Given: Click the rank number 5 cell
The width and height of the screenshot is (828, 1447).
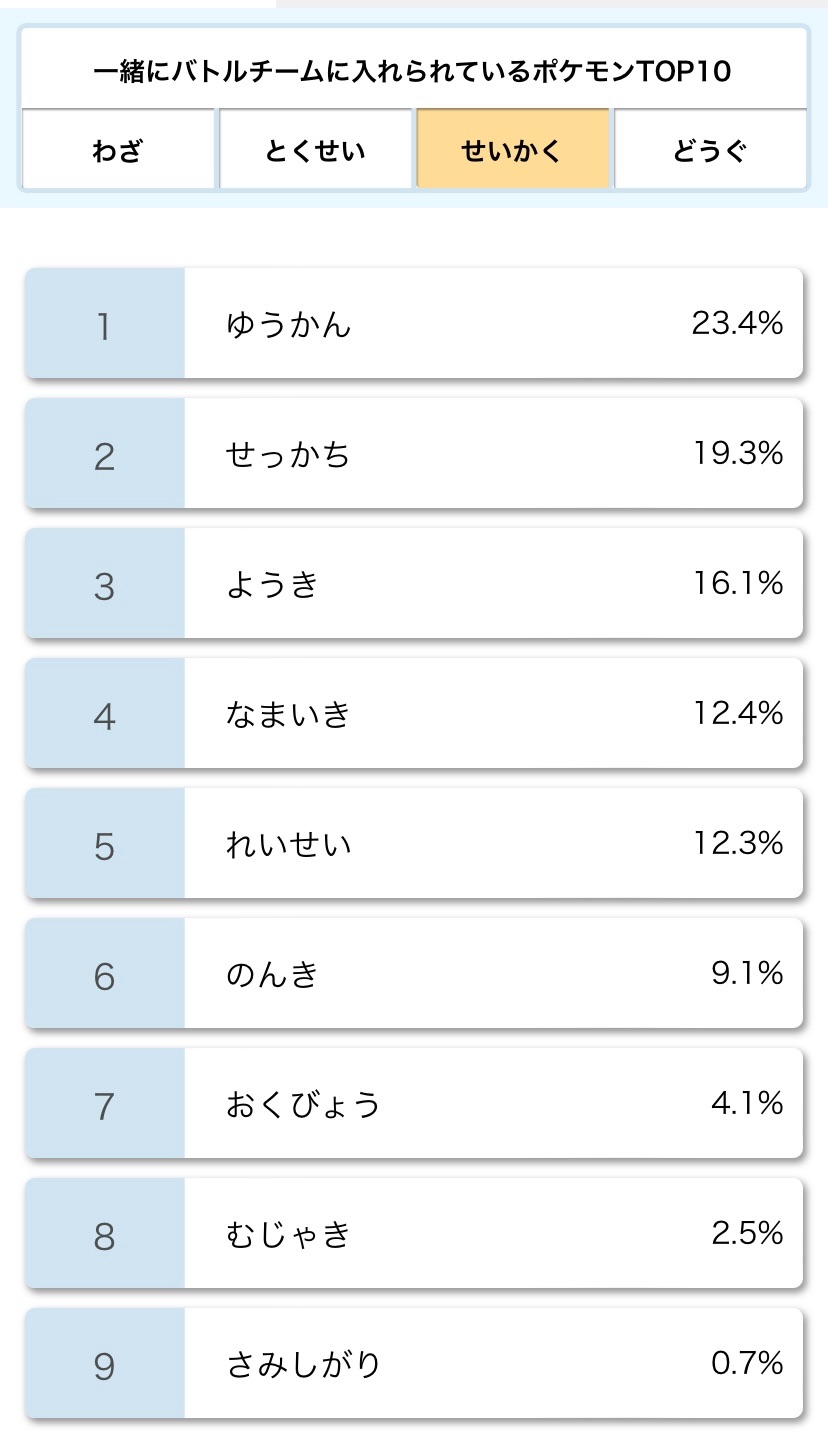Looking at the screenshot, I should click(x=105, y=843).
